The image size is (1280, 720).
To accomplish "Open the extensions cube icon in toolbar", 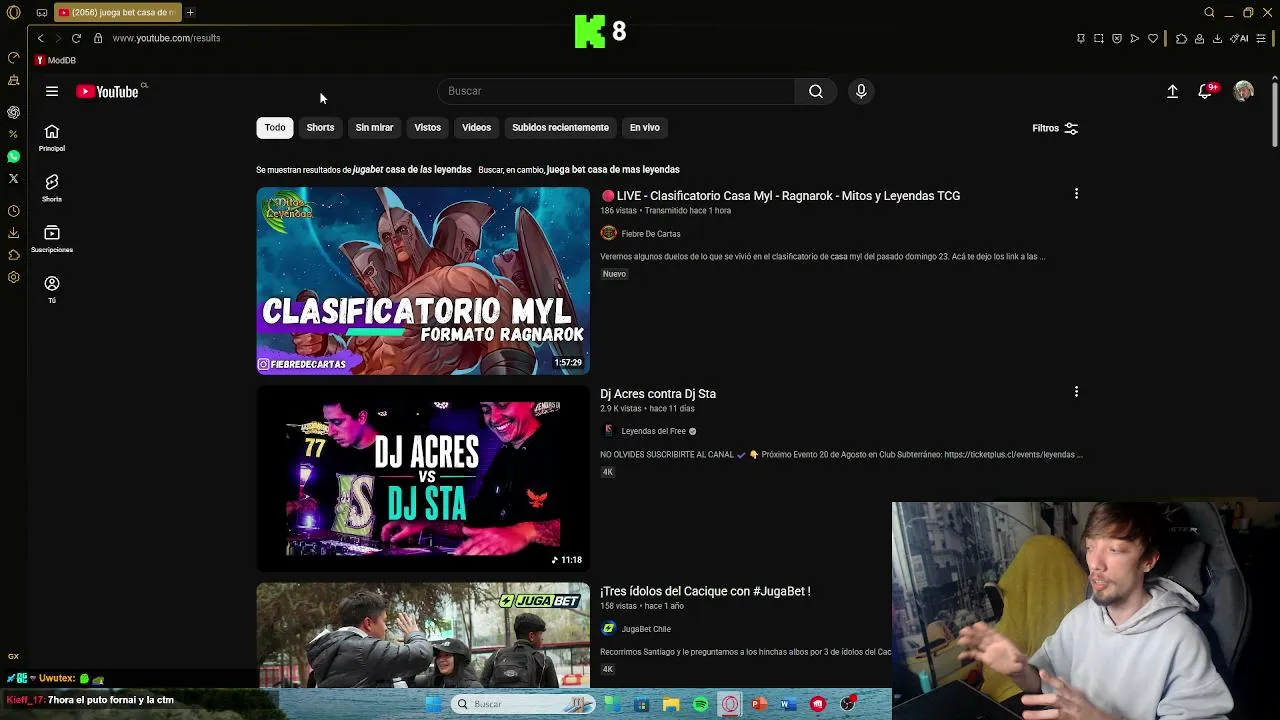I will pyautogui.click(x=1181, y=38).
